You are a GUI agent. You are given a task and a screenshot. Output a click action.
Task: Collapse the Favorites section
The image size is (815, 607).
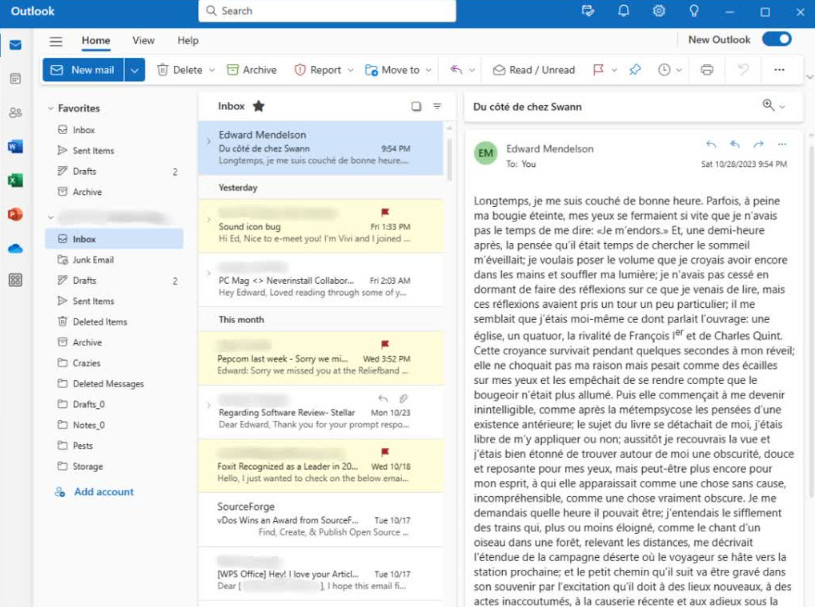point(50,109)
